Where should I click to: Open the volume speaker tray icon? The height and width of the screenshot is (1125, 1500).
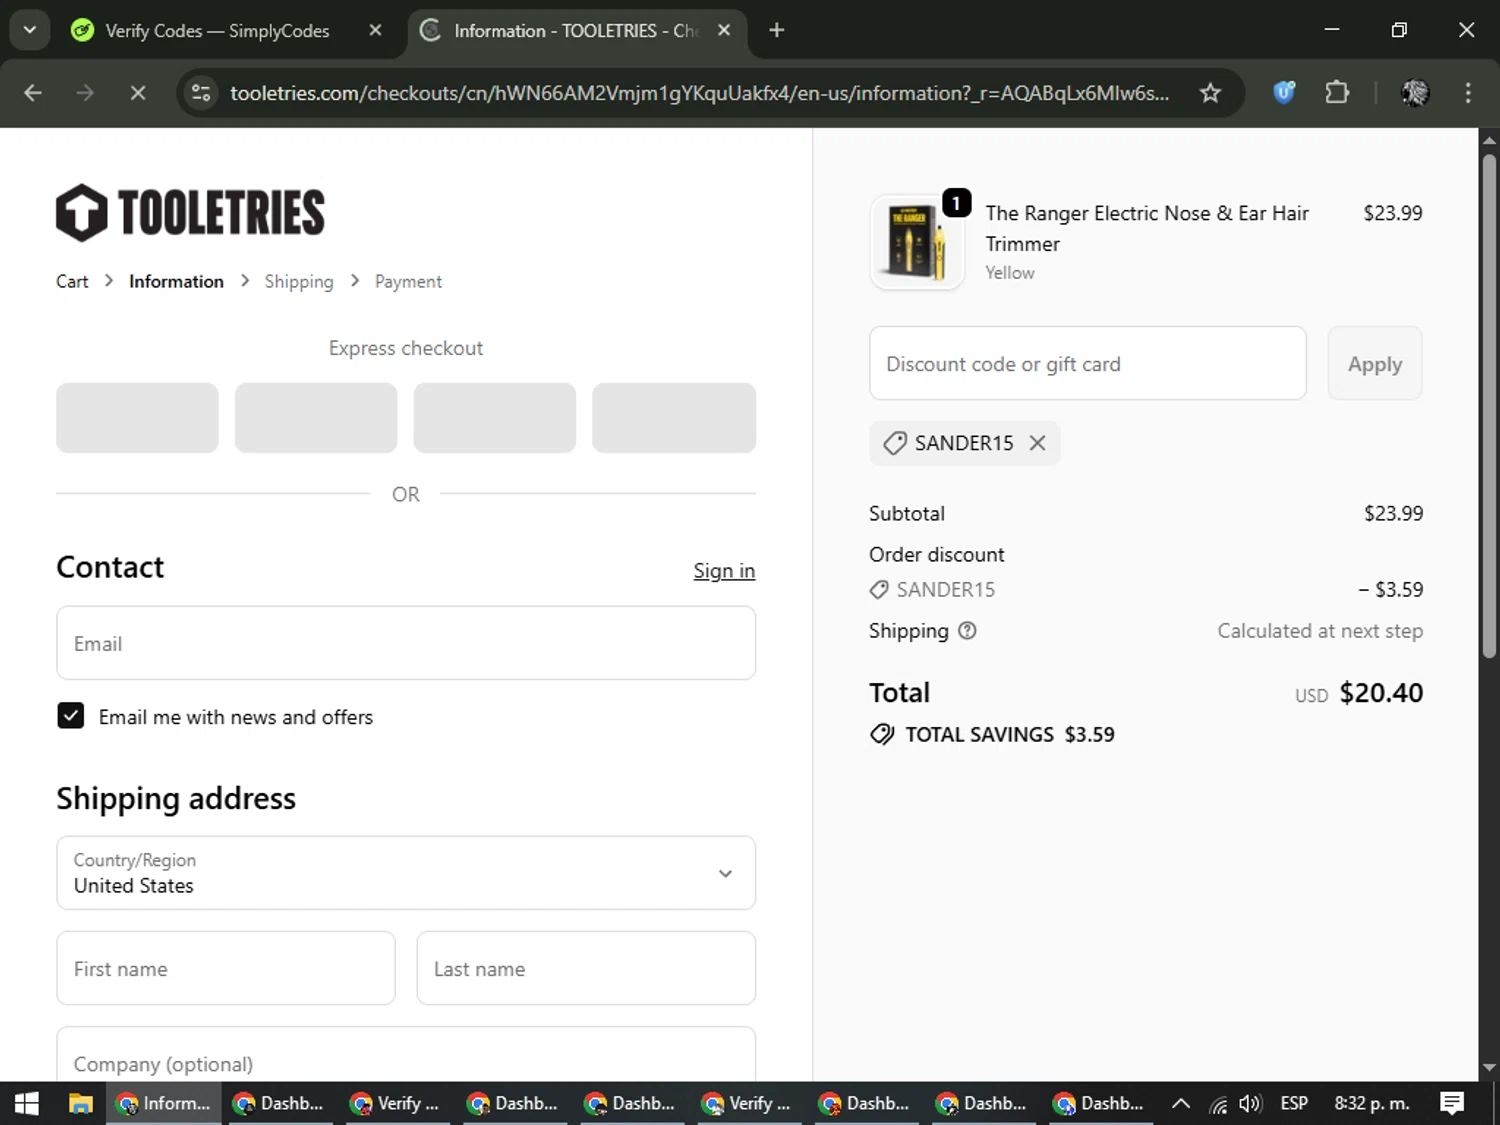tap(1250, 1104)
